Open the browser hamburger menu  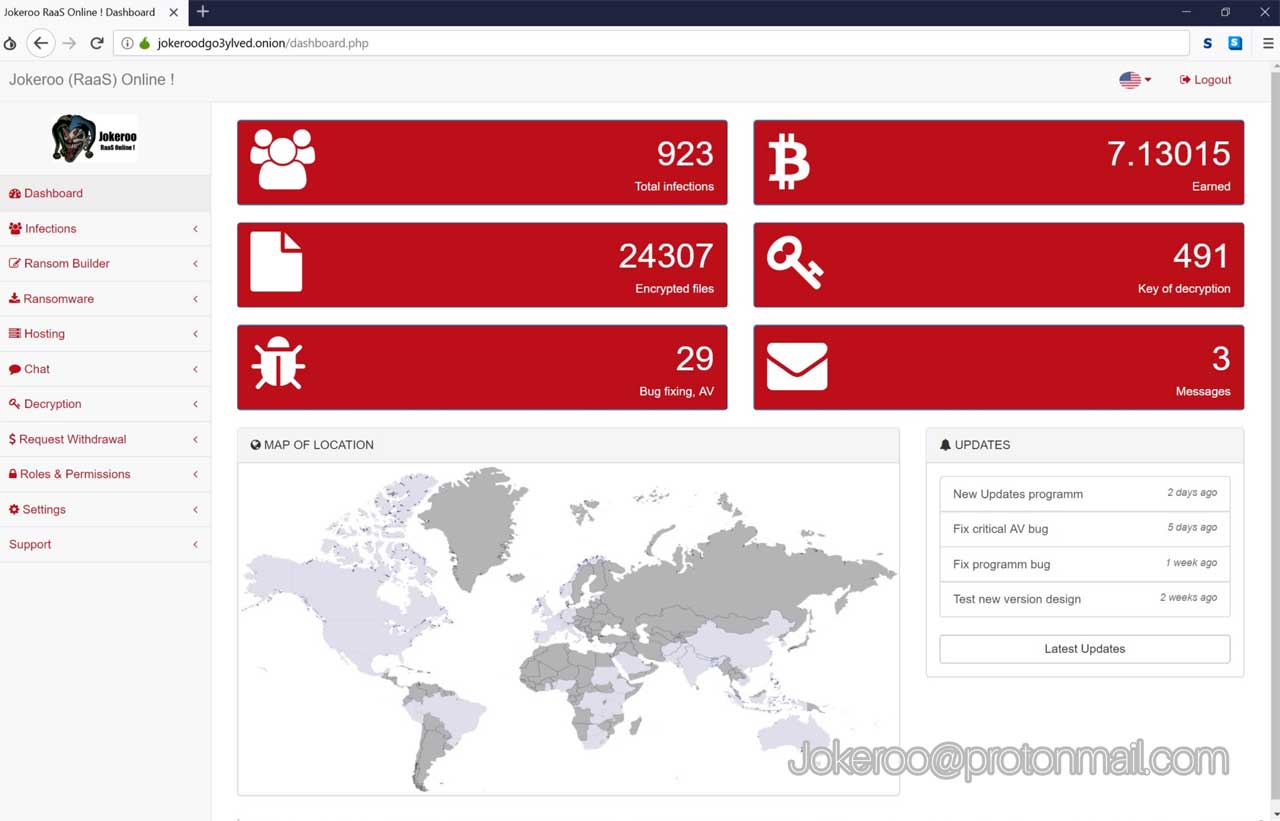[1268, 43]
